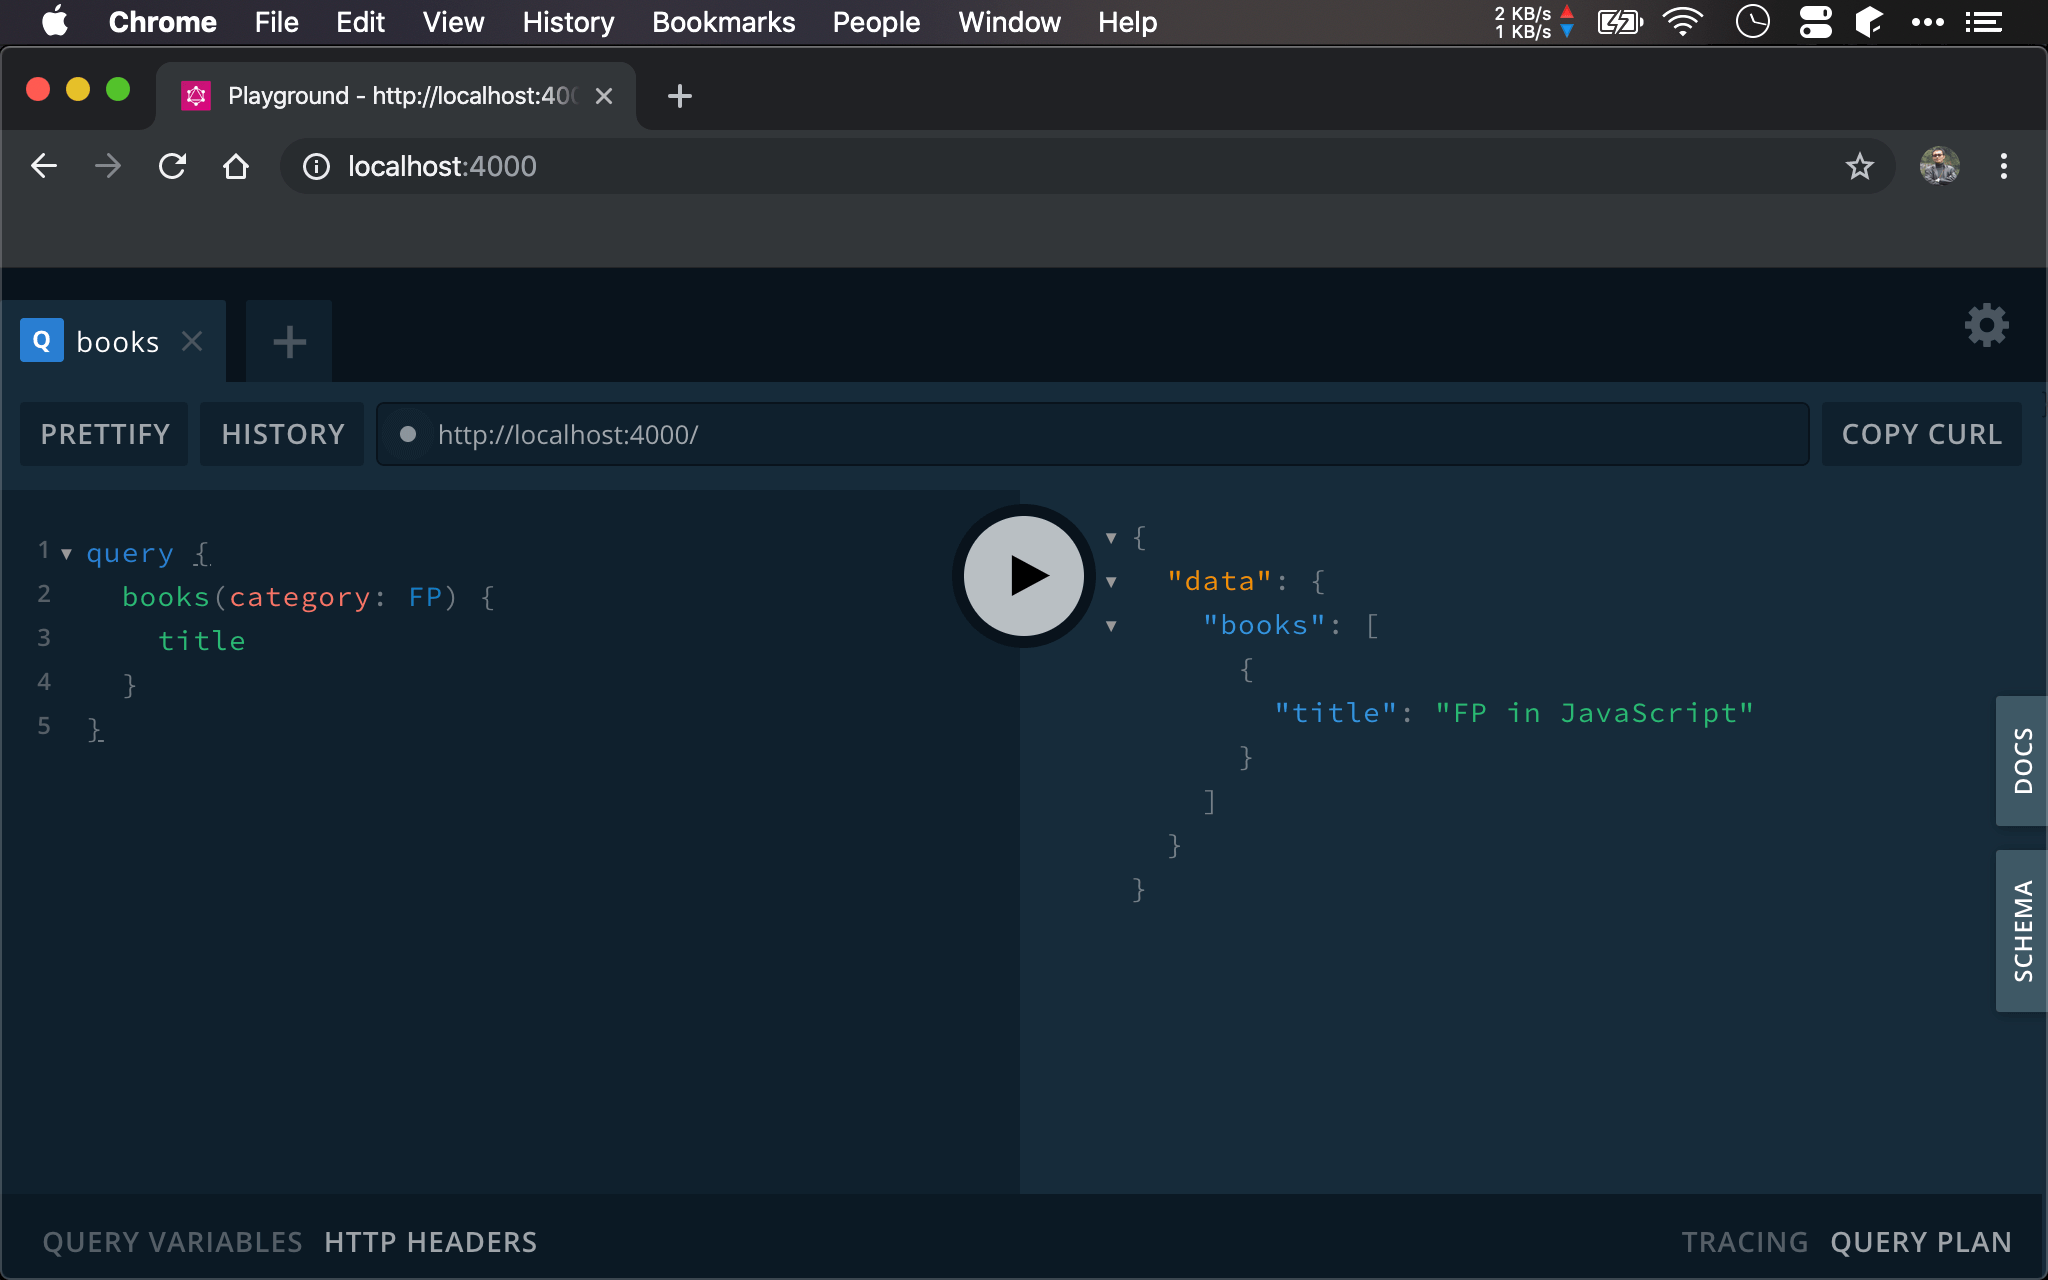Open HTTP HEADERS panel
Viewport: 2048px width, 1280px height.
[x=431, y=1242]
